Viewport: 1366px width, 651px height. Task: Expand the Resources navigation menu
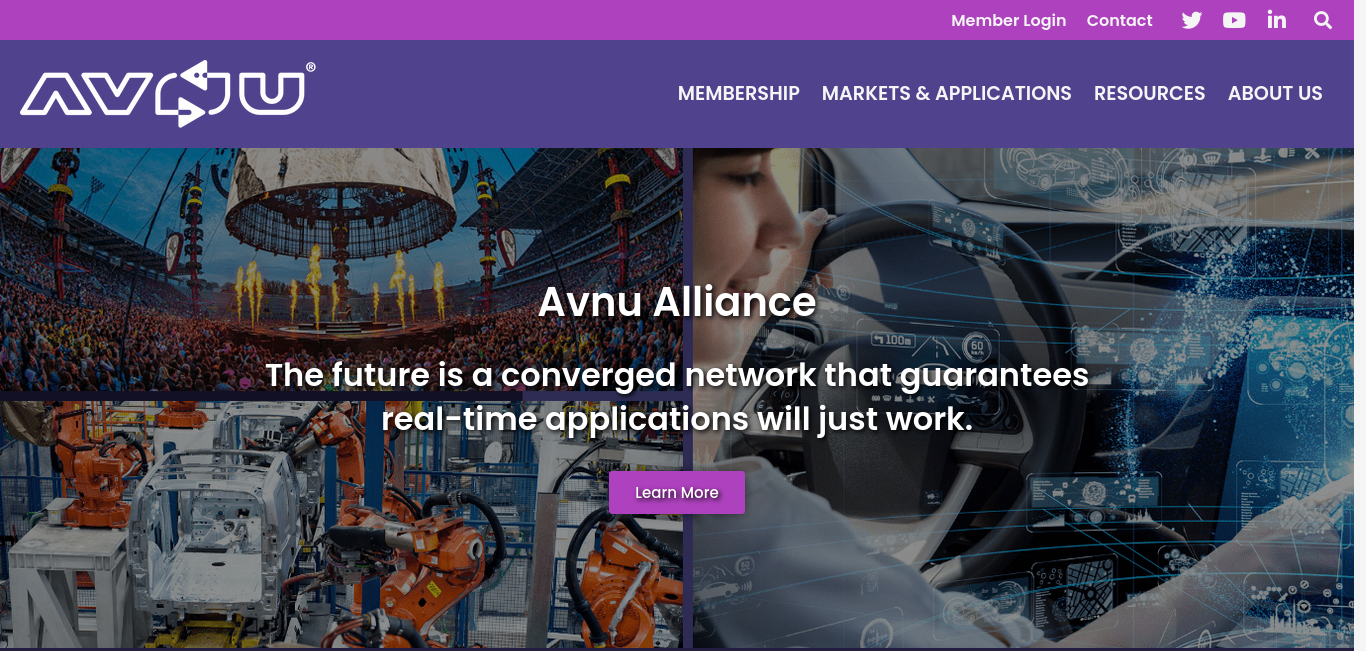click(x=1149, y=93)
